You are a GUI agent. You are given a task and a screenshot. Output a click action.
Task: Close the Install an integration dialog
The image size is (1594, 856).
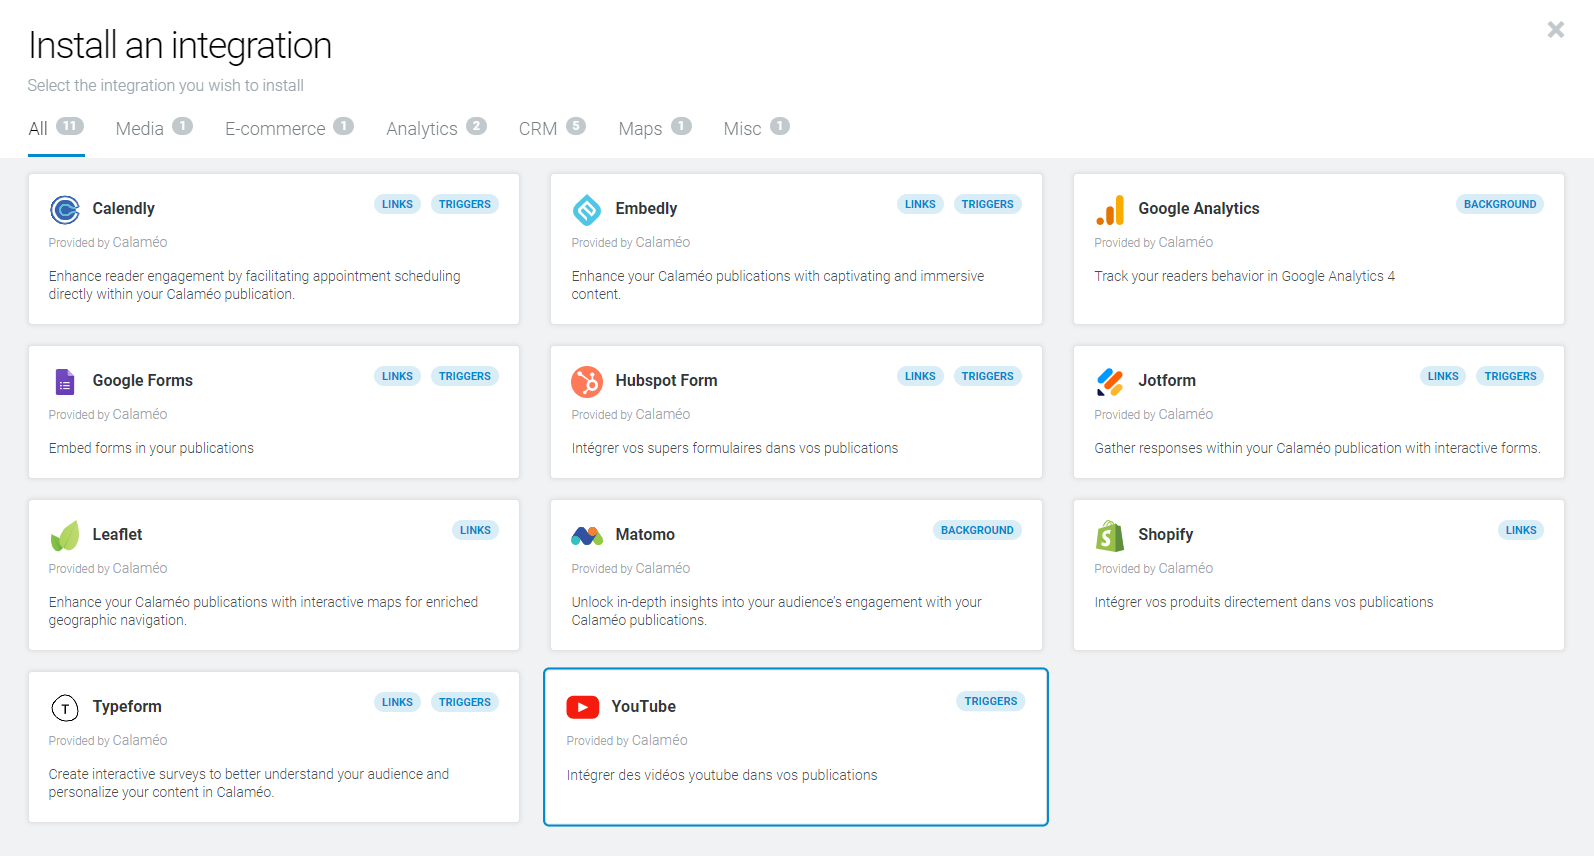click(x=1556, y=29)
